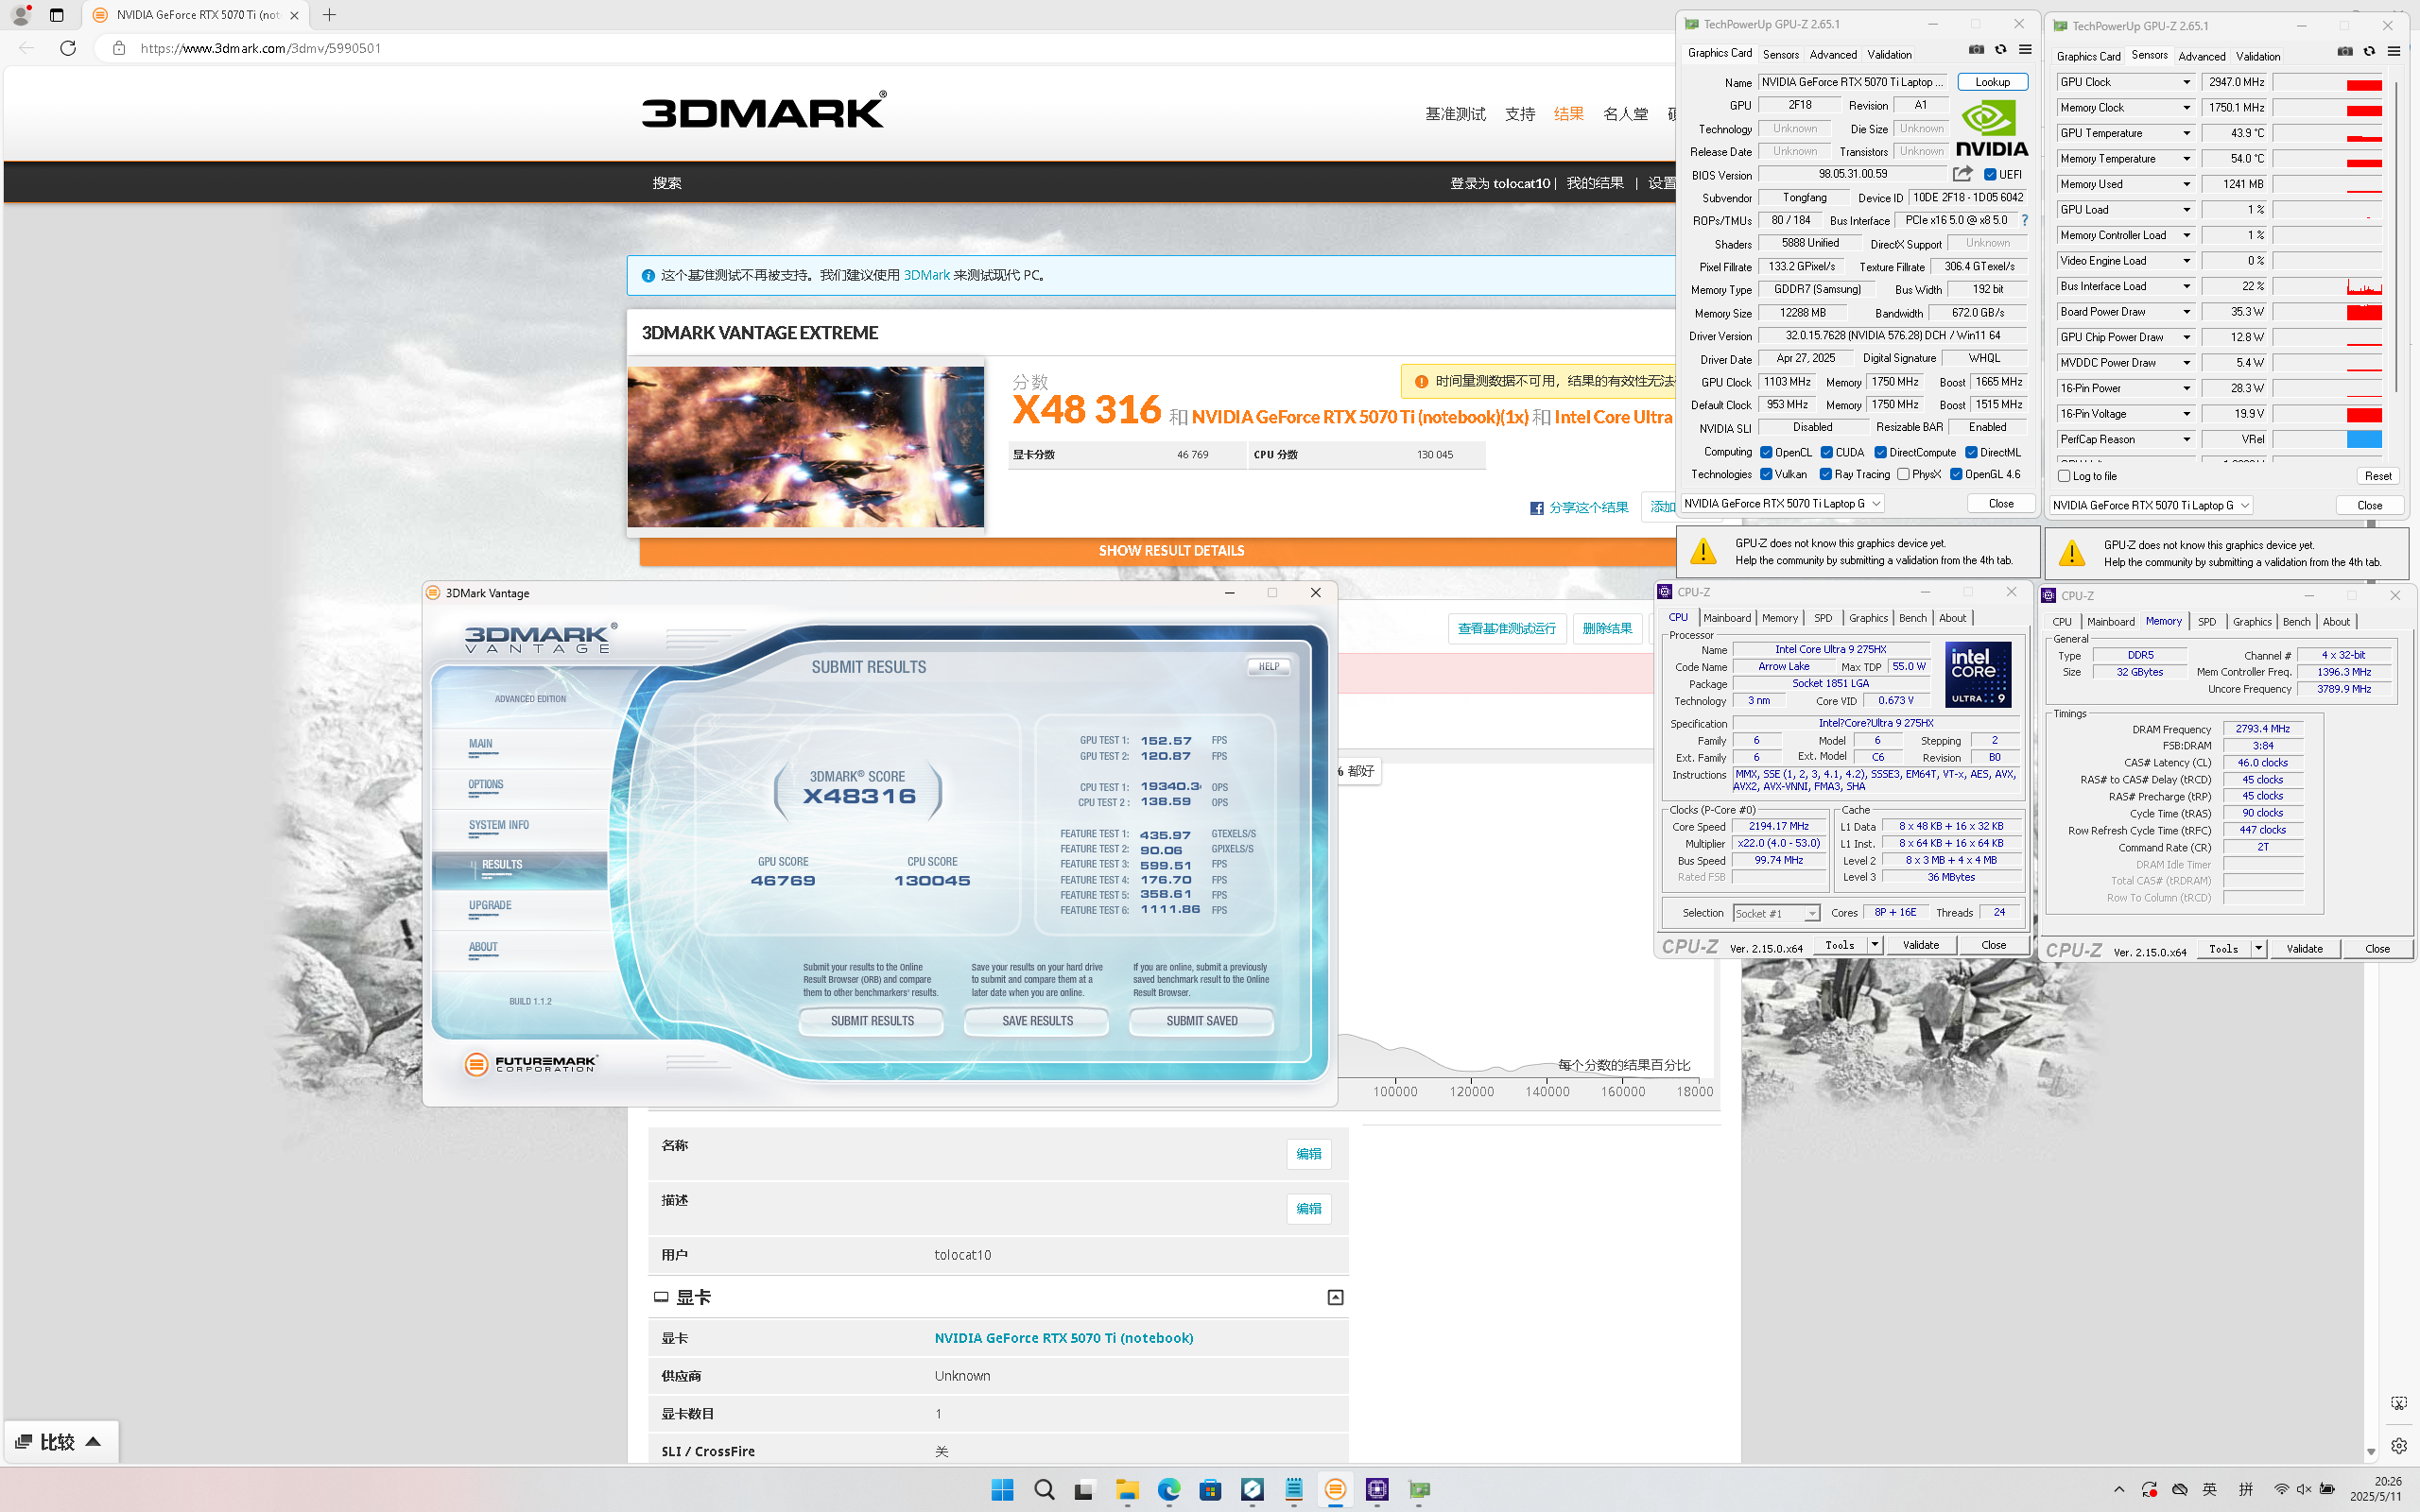2420x1512 pixels.
Task: Open Microsoft Edge from taskbar
Action: pyautogui.click(x=1169, y=1490)
